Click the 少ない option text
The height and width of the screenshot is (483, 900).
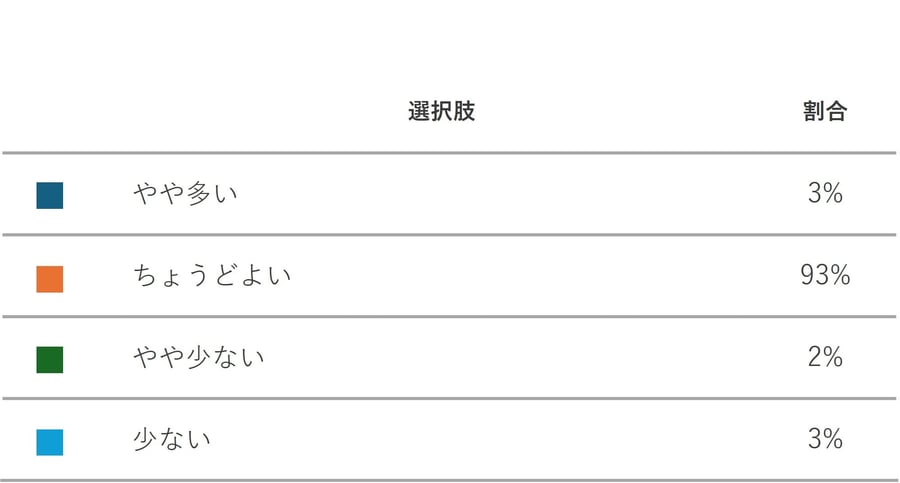pyautogui.click(x=172, y=440)
